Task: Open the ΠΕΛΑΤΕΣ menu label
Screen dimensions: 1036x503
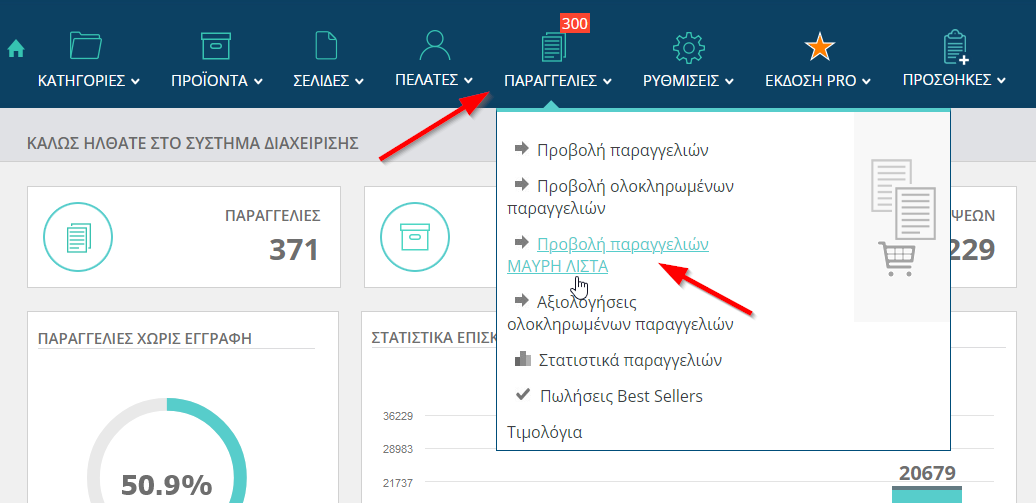Action: [x=427, y=80]
